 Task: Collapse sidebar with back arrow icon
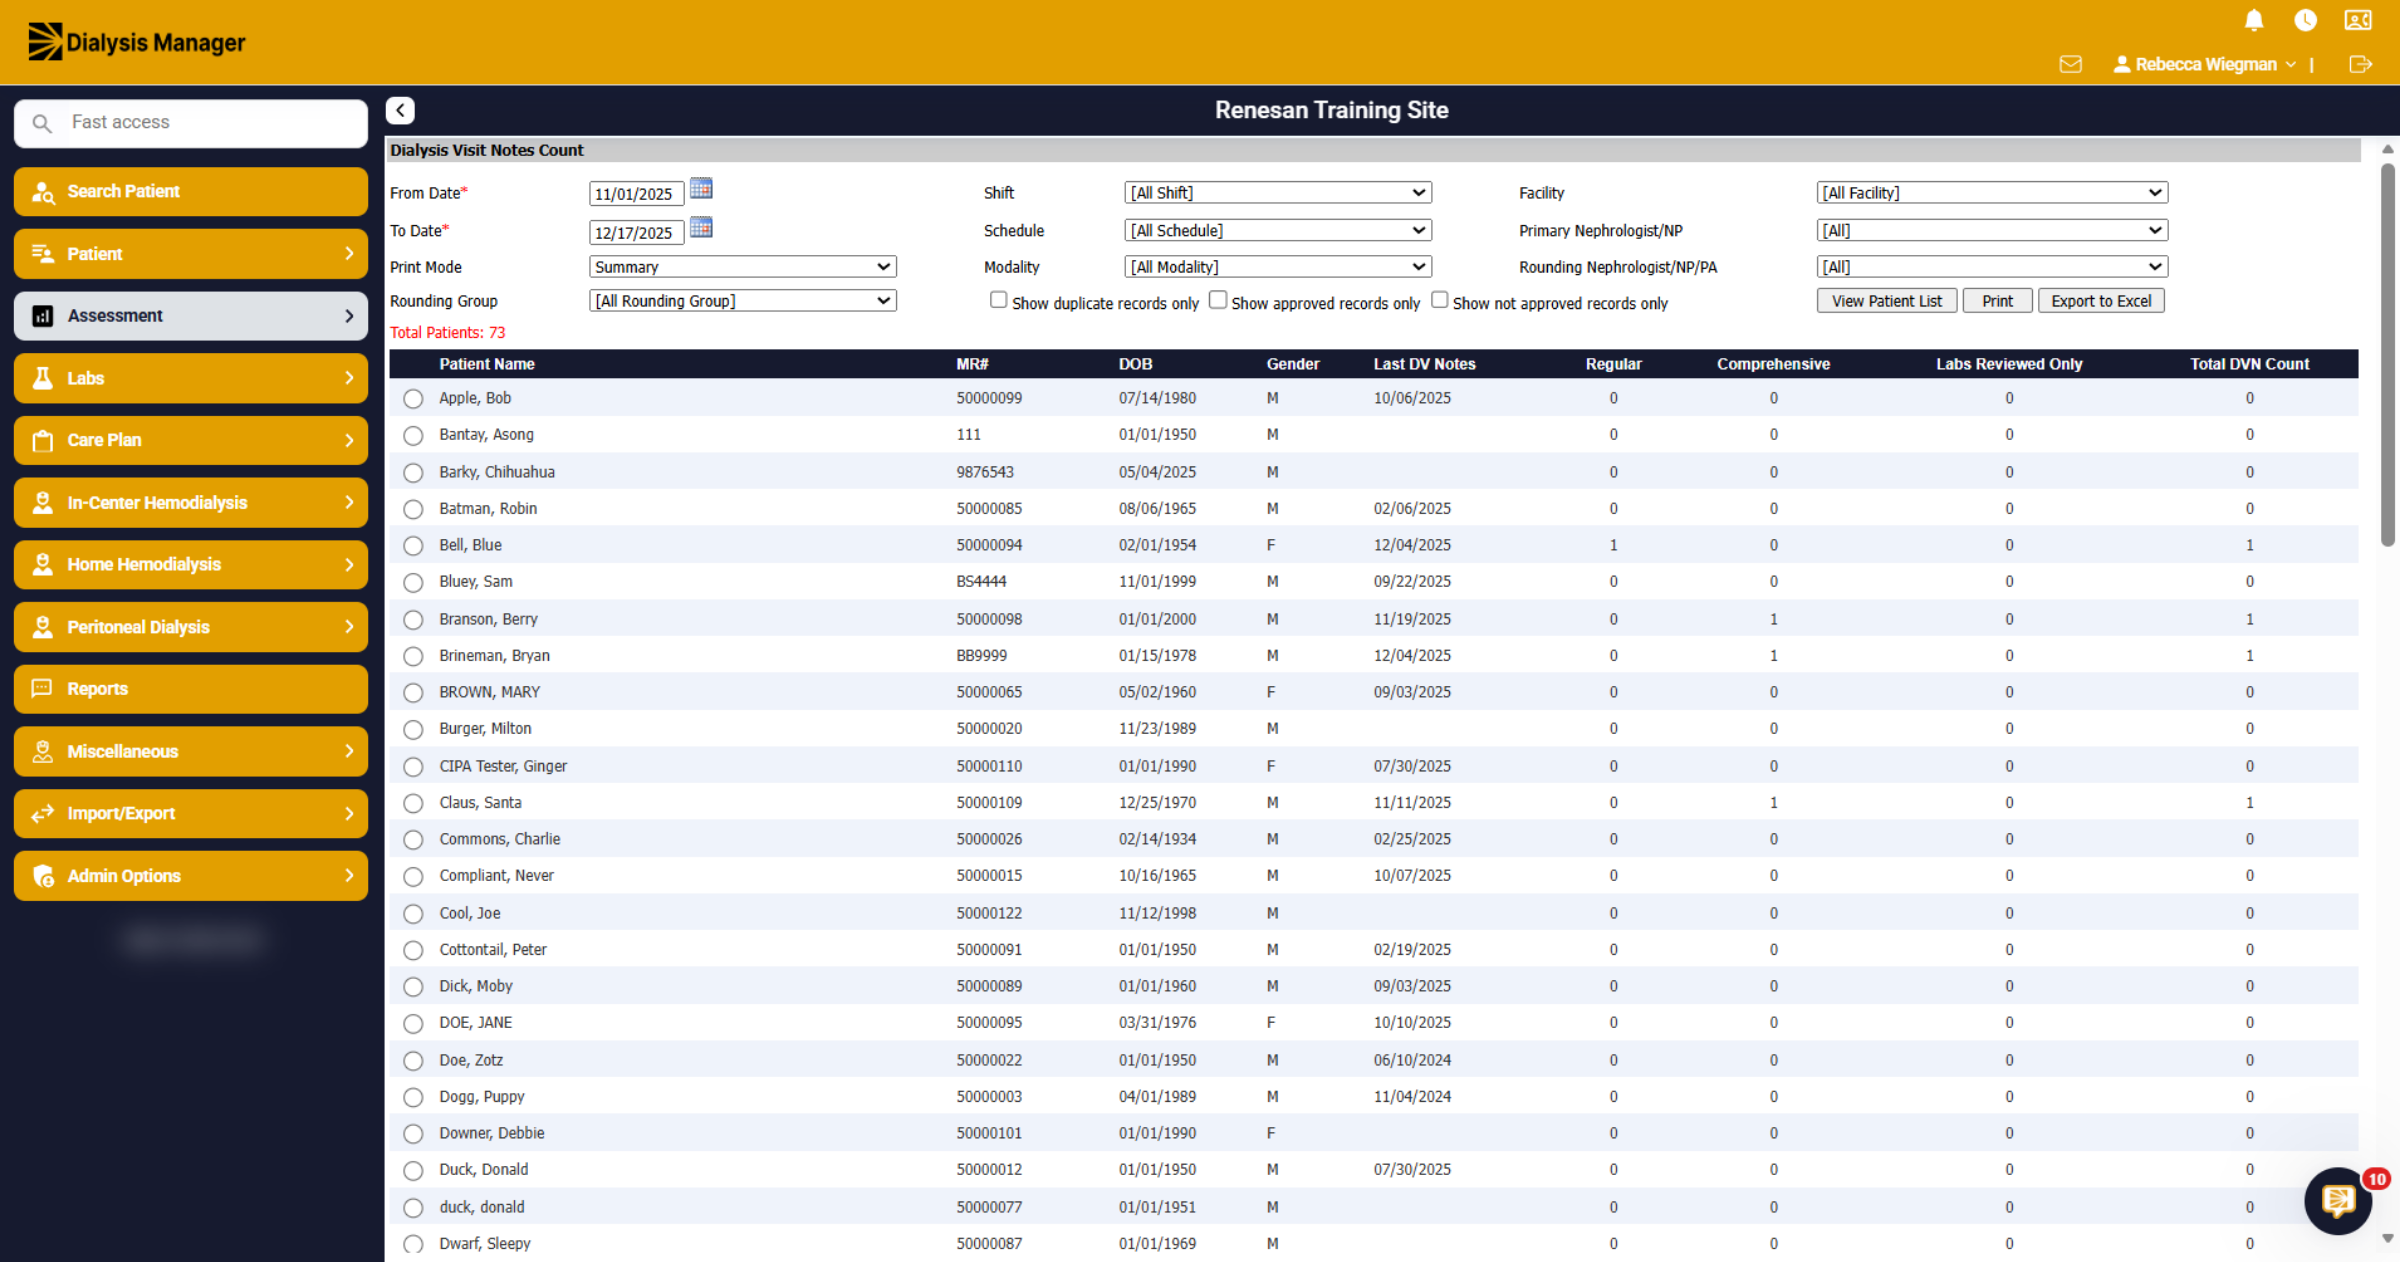pyautogui.click(x=400, y=110)
